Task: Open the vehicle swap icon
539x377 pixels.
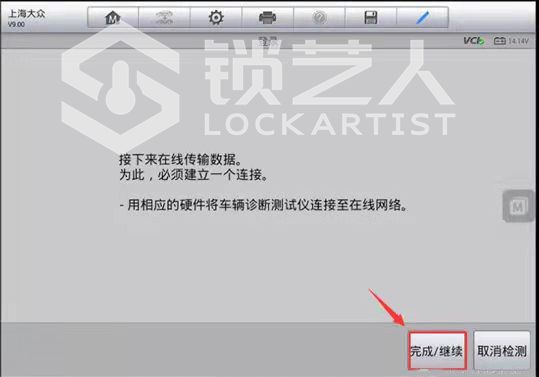Action: (164, 17)
